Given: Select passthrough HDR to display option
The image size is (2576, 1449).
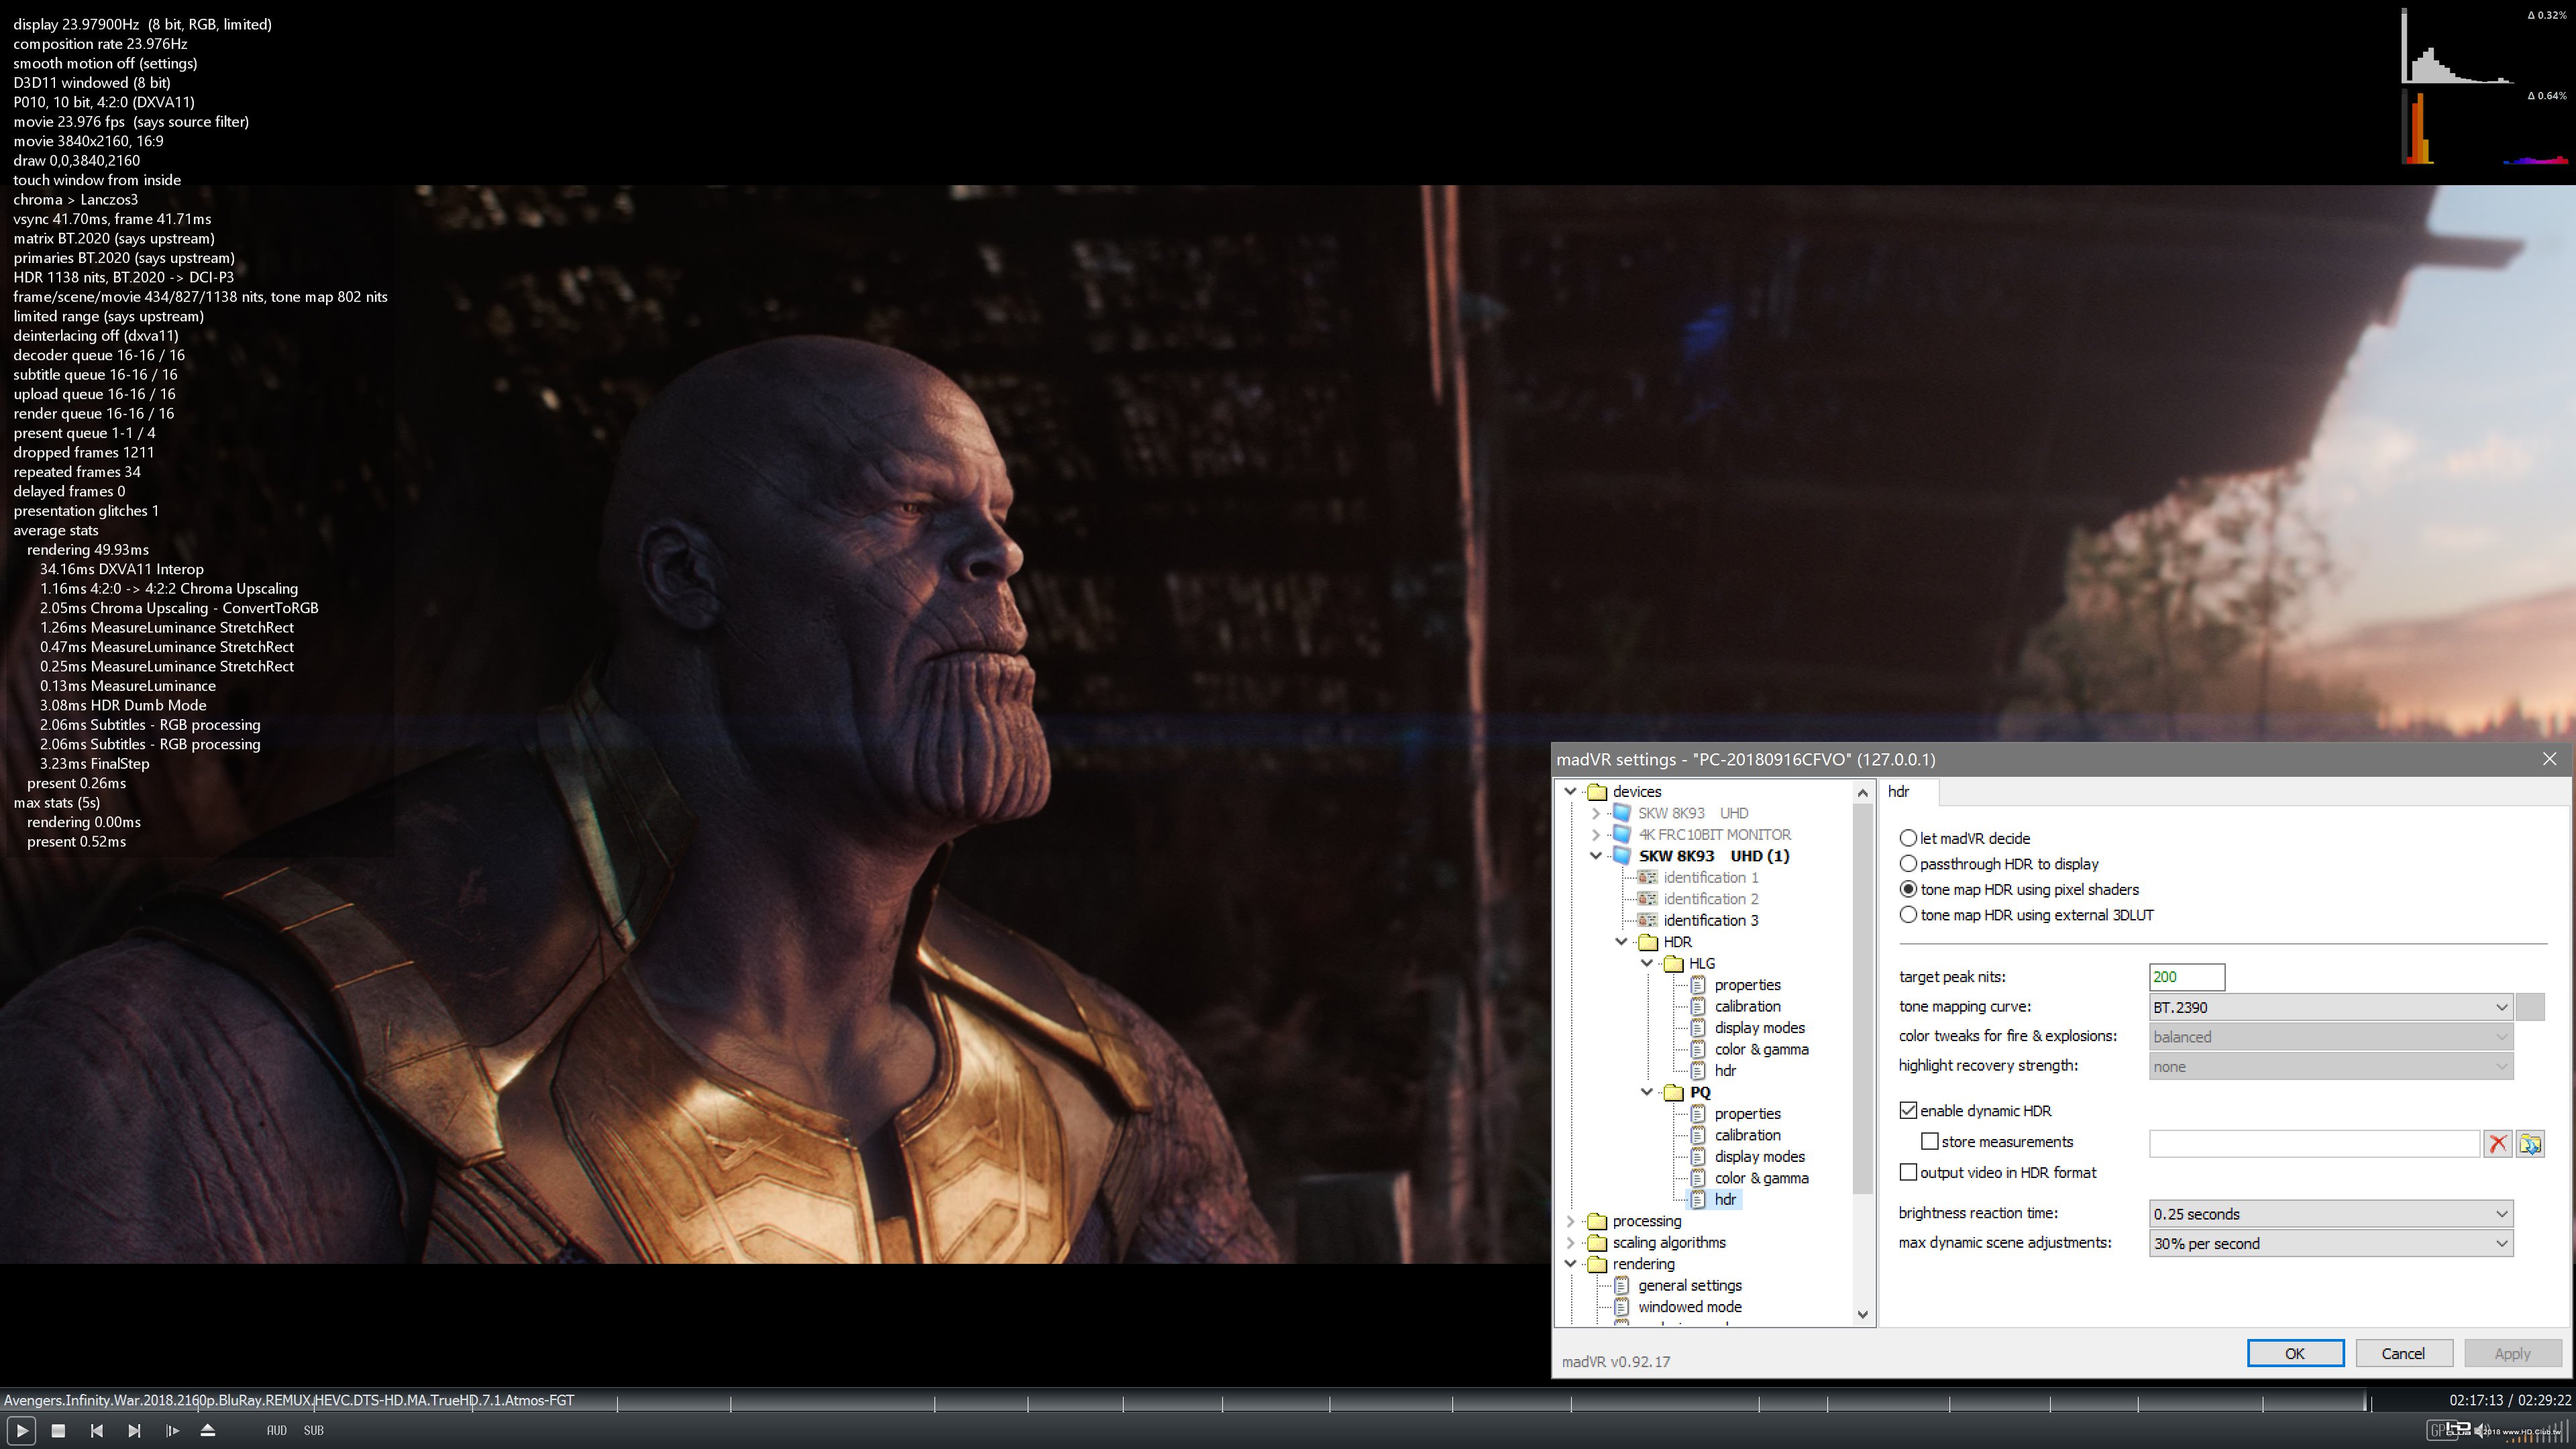Looking at the screenshot, I should click(x=1908, y=864).
